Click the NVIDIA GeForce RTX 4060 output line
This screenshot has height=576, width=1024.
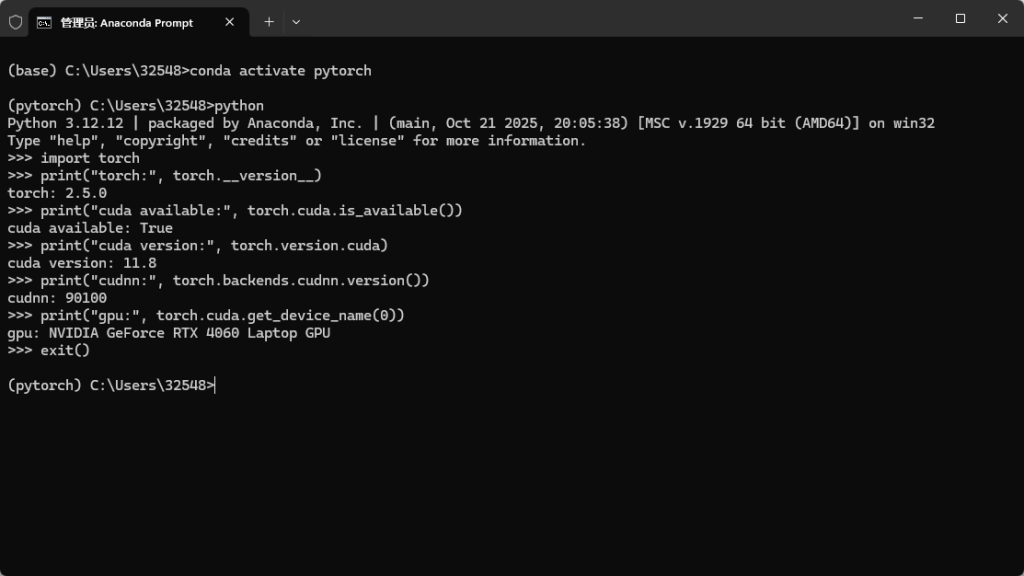click(x=168, y=333)
